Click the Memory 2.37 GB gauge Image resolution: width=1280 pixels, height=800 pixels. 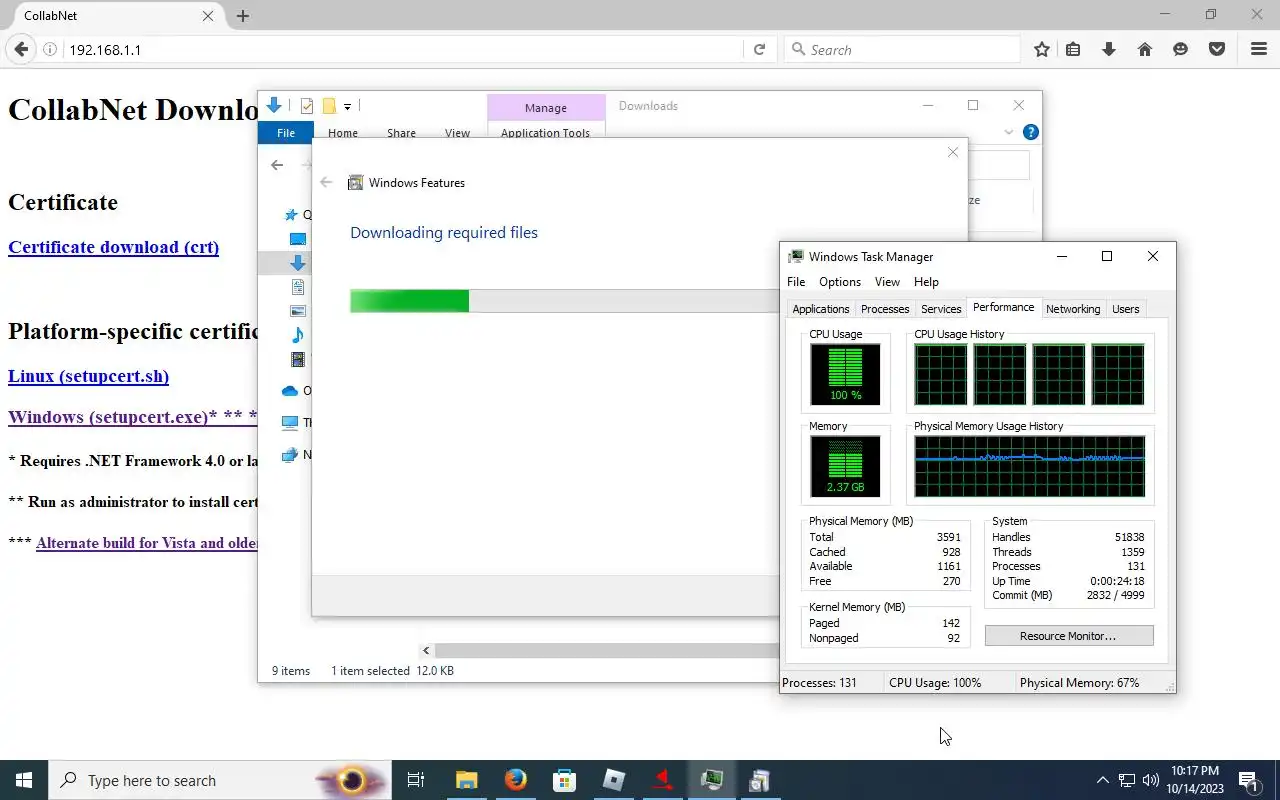pyautogui.click(x=845, y=466)
